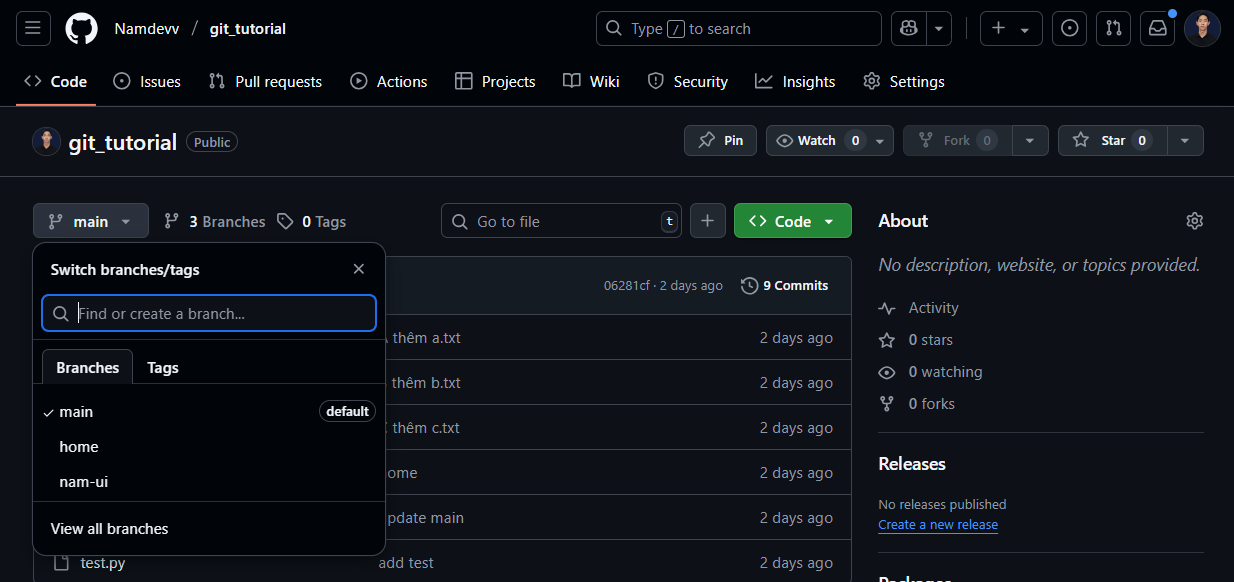The height and width of the screenshot is (582, 1234).
Task: Expand the Copilot dropdown arrow
Action: click(x=939, y=28)
